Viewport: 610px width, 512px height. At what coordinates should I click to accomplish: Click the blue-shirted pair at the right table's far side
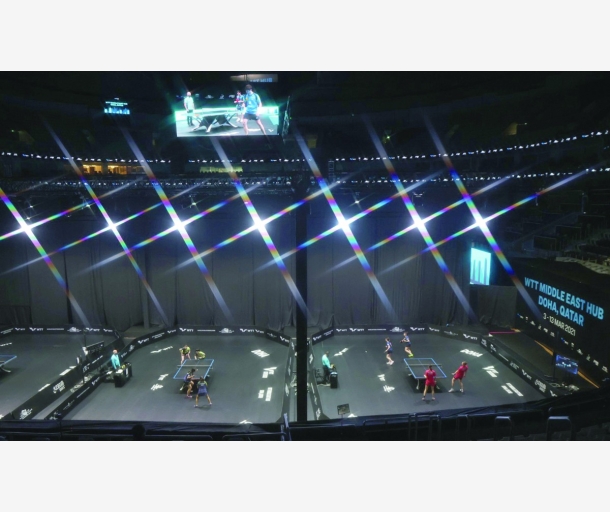398,348
